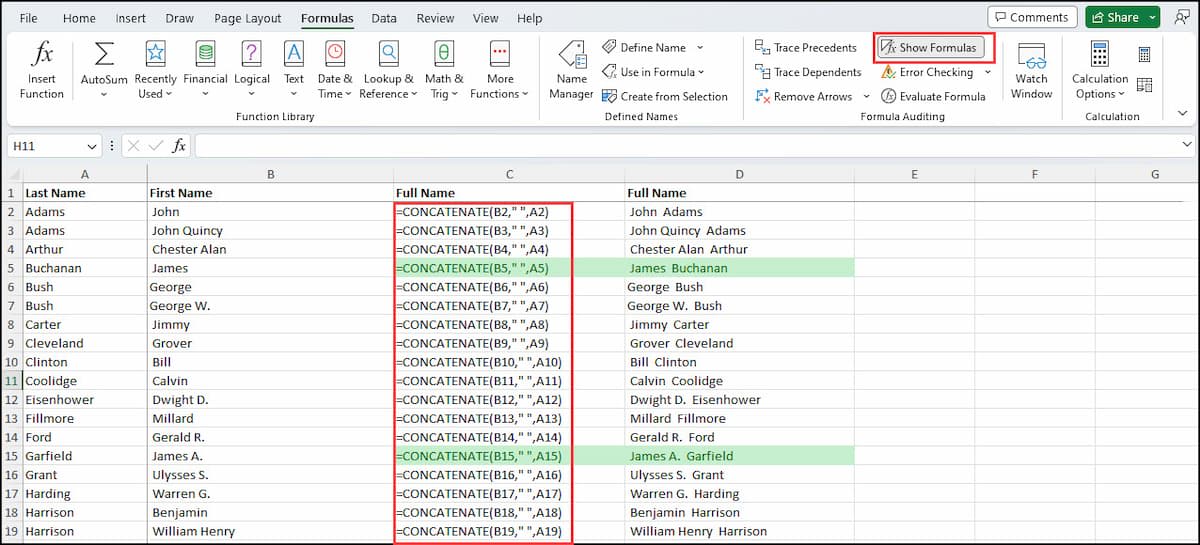Open the File menu
Screen dimensions: 1200x545
click(x=28, y=18)
